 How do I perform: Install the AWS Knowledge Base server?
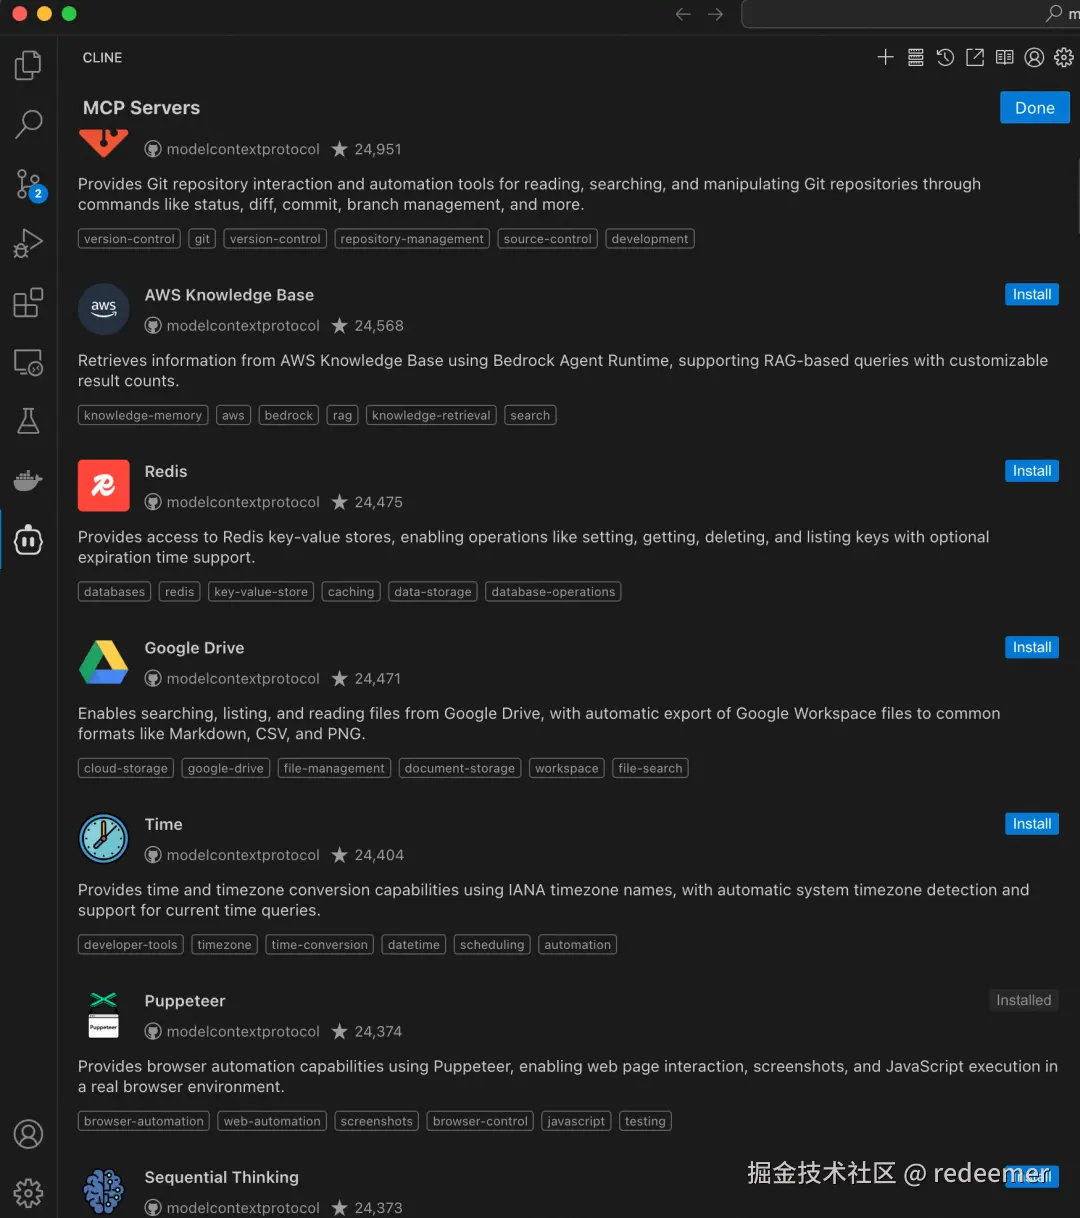(1032, 294)
